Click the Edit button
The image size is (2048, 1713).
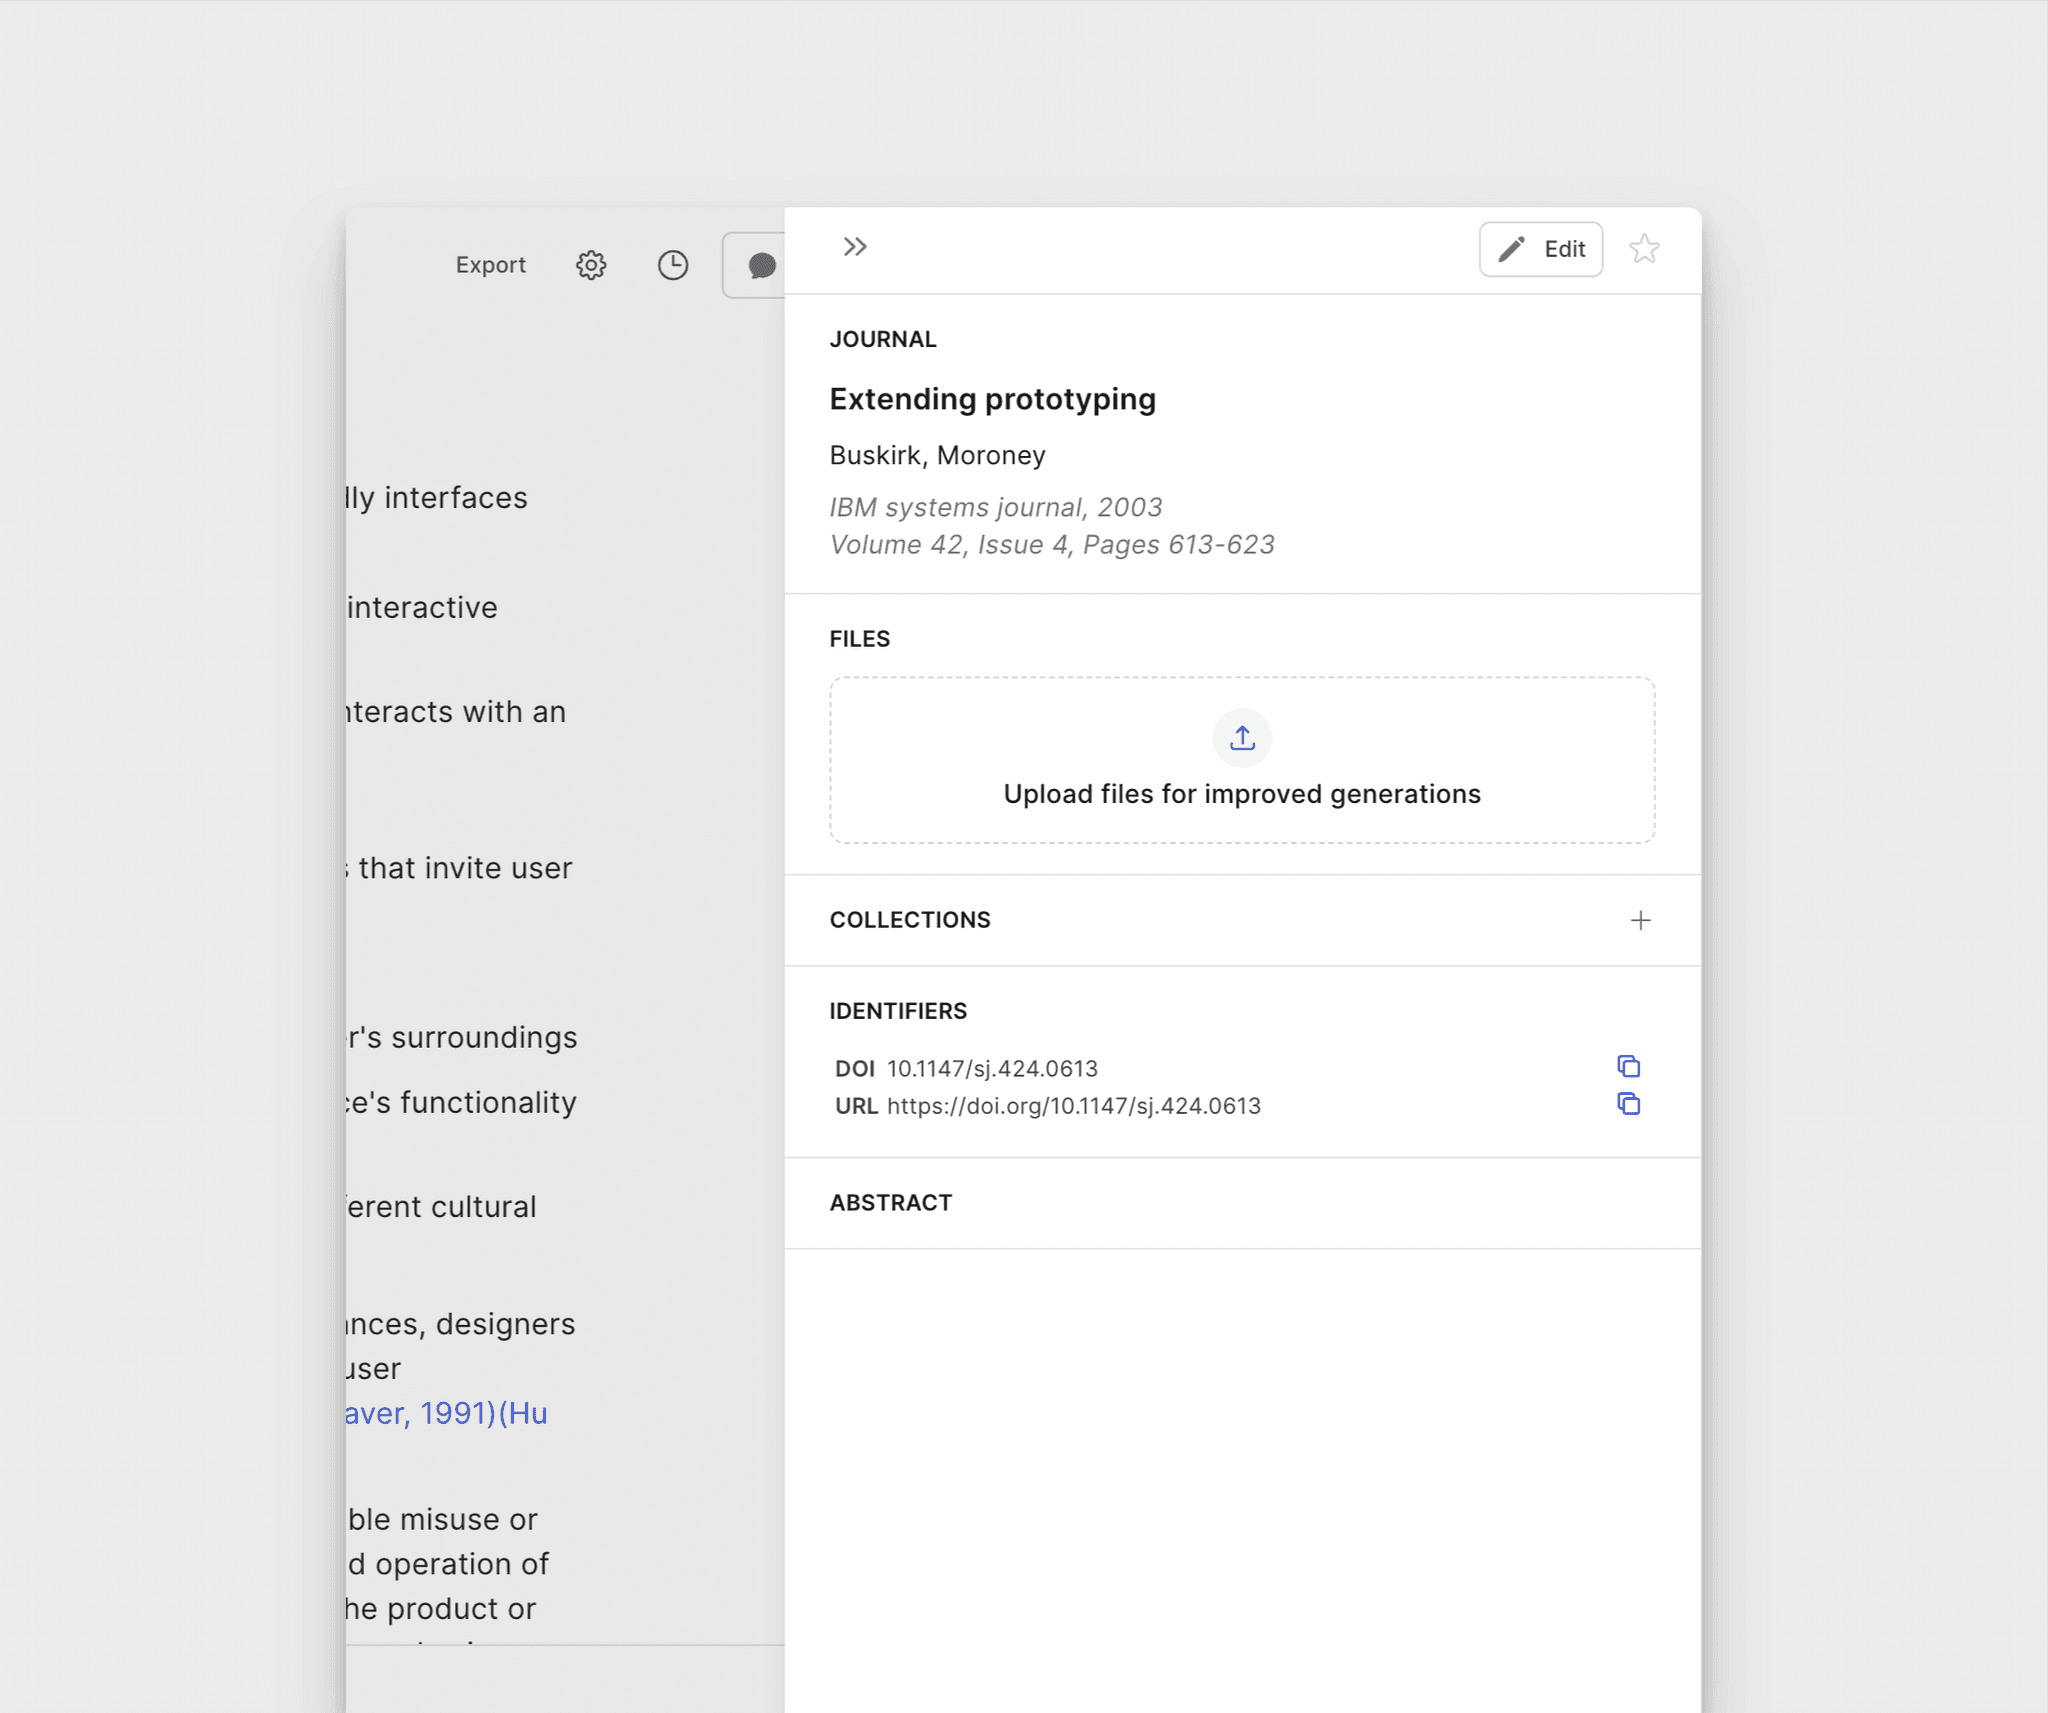1541,249
